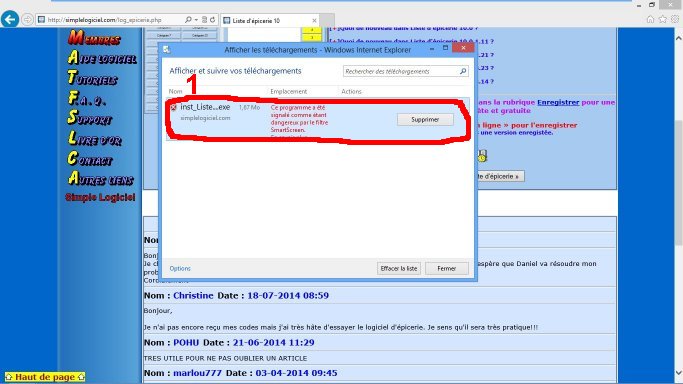
Task: Open the Membres sidebar menu item
Action: (94, 37)
